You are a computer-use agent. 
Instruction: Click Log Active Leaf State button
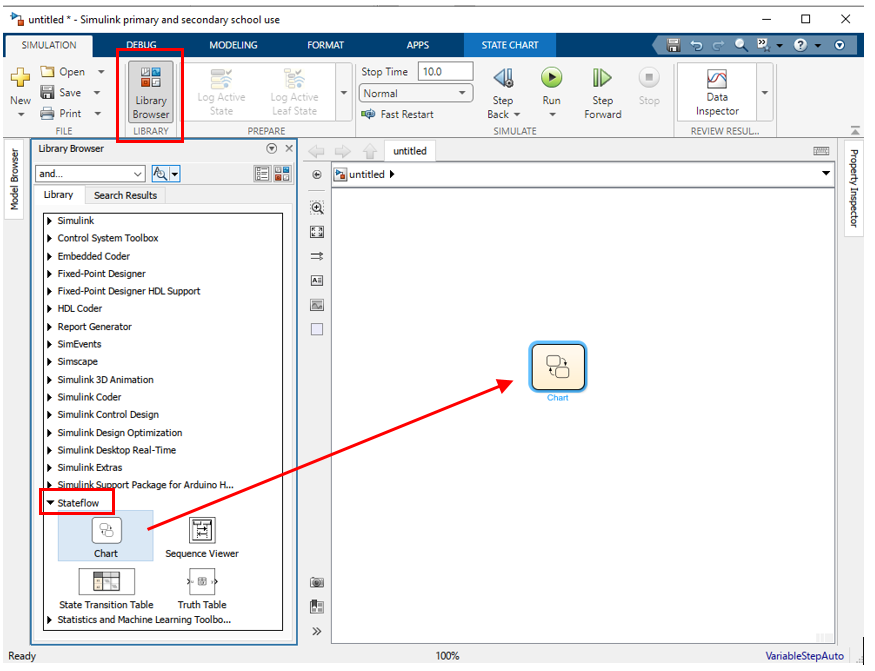294,93
